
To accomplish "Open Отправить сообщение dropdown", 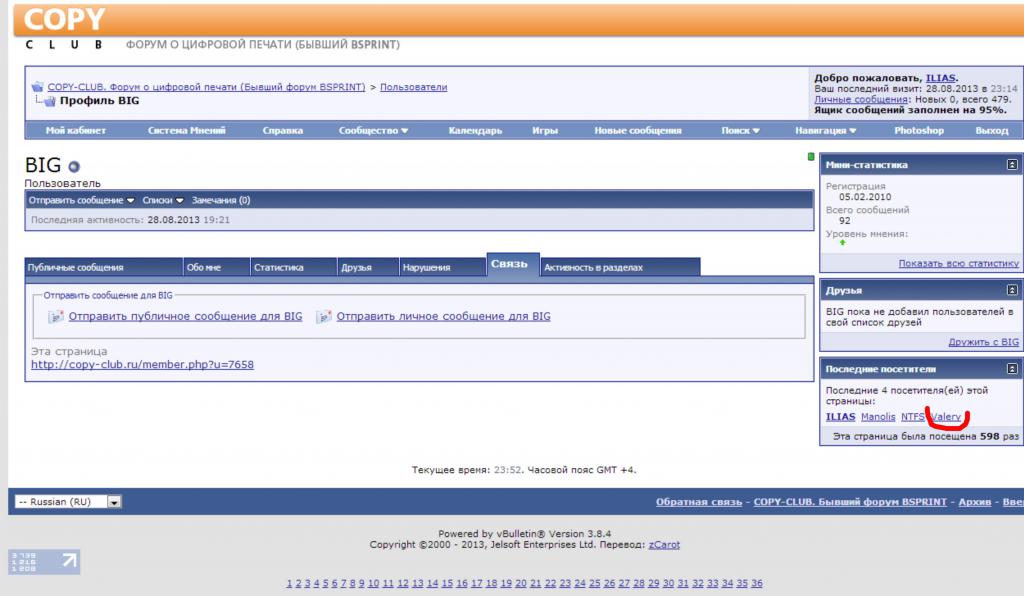I will (x=82, y=200).
